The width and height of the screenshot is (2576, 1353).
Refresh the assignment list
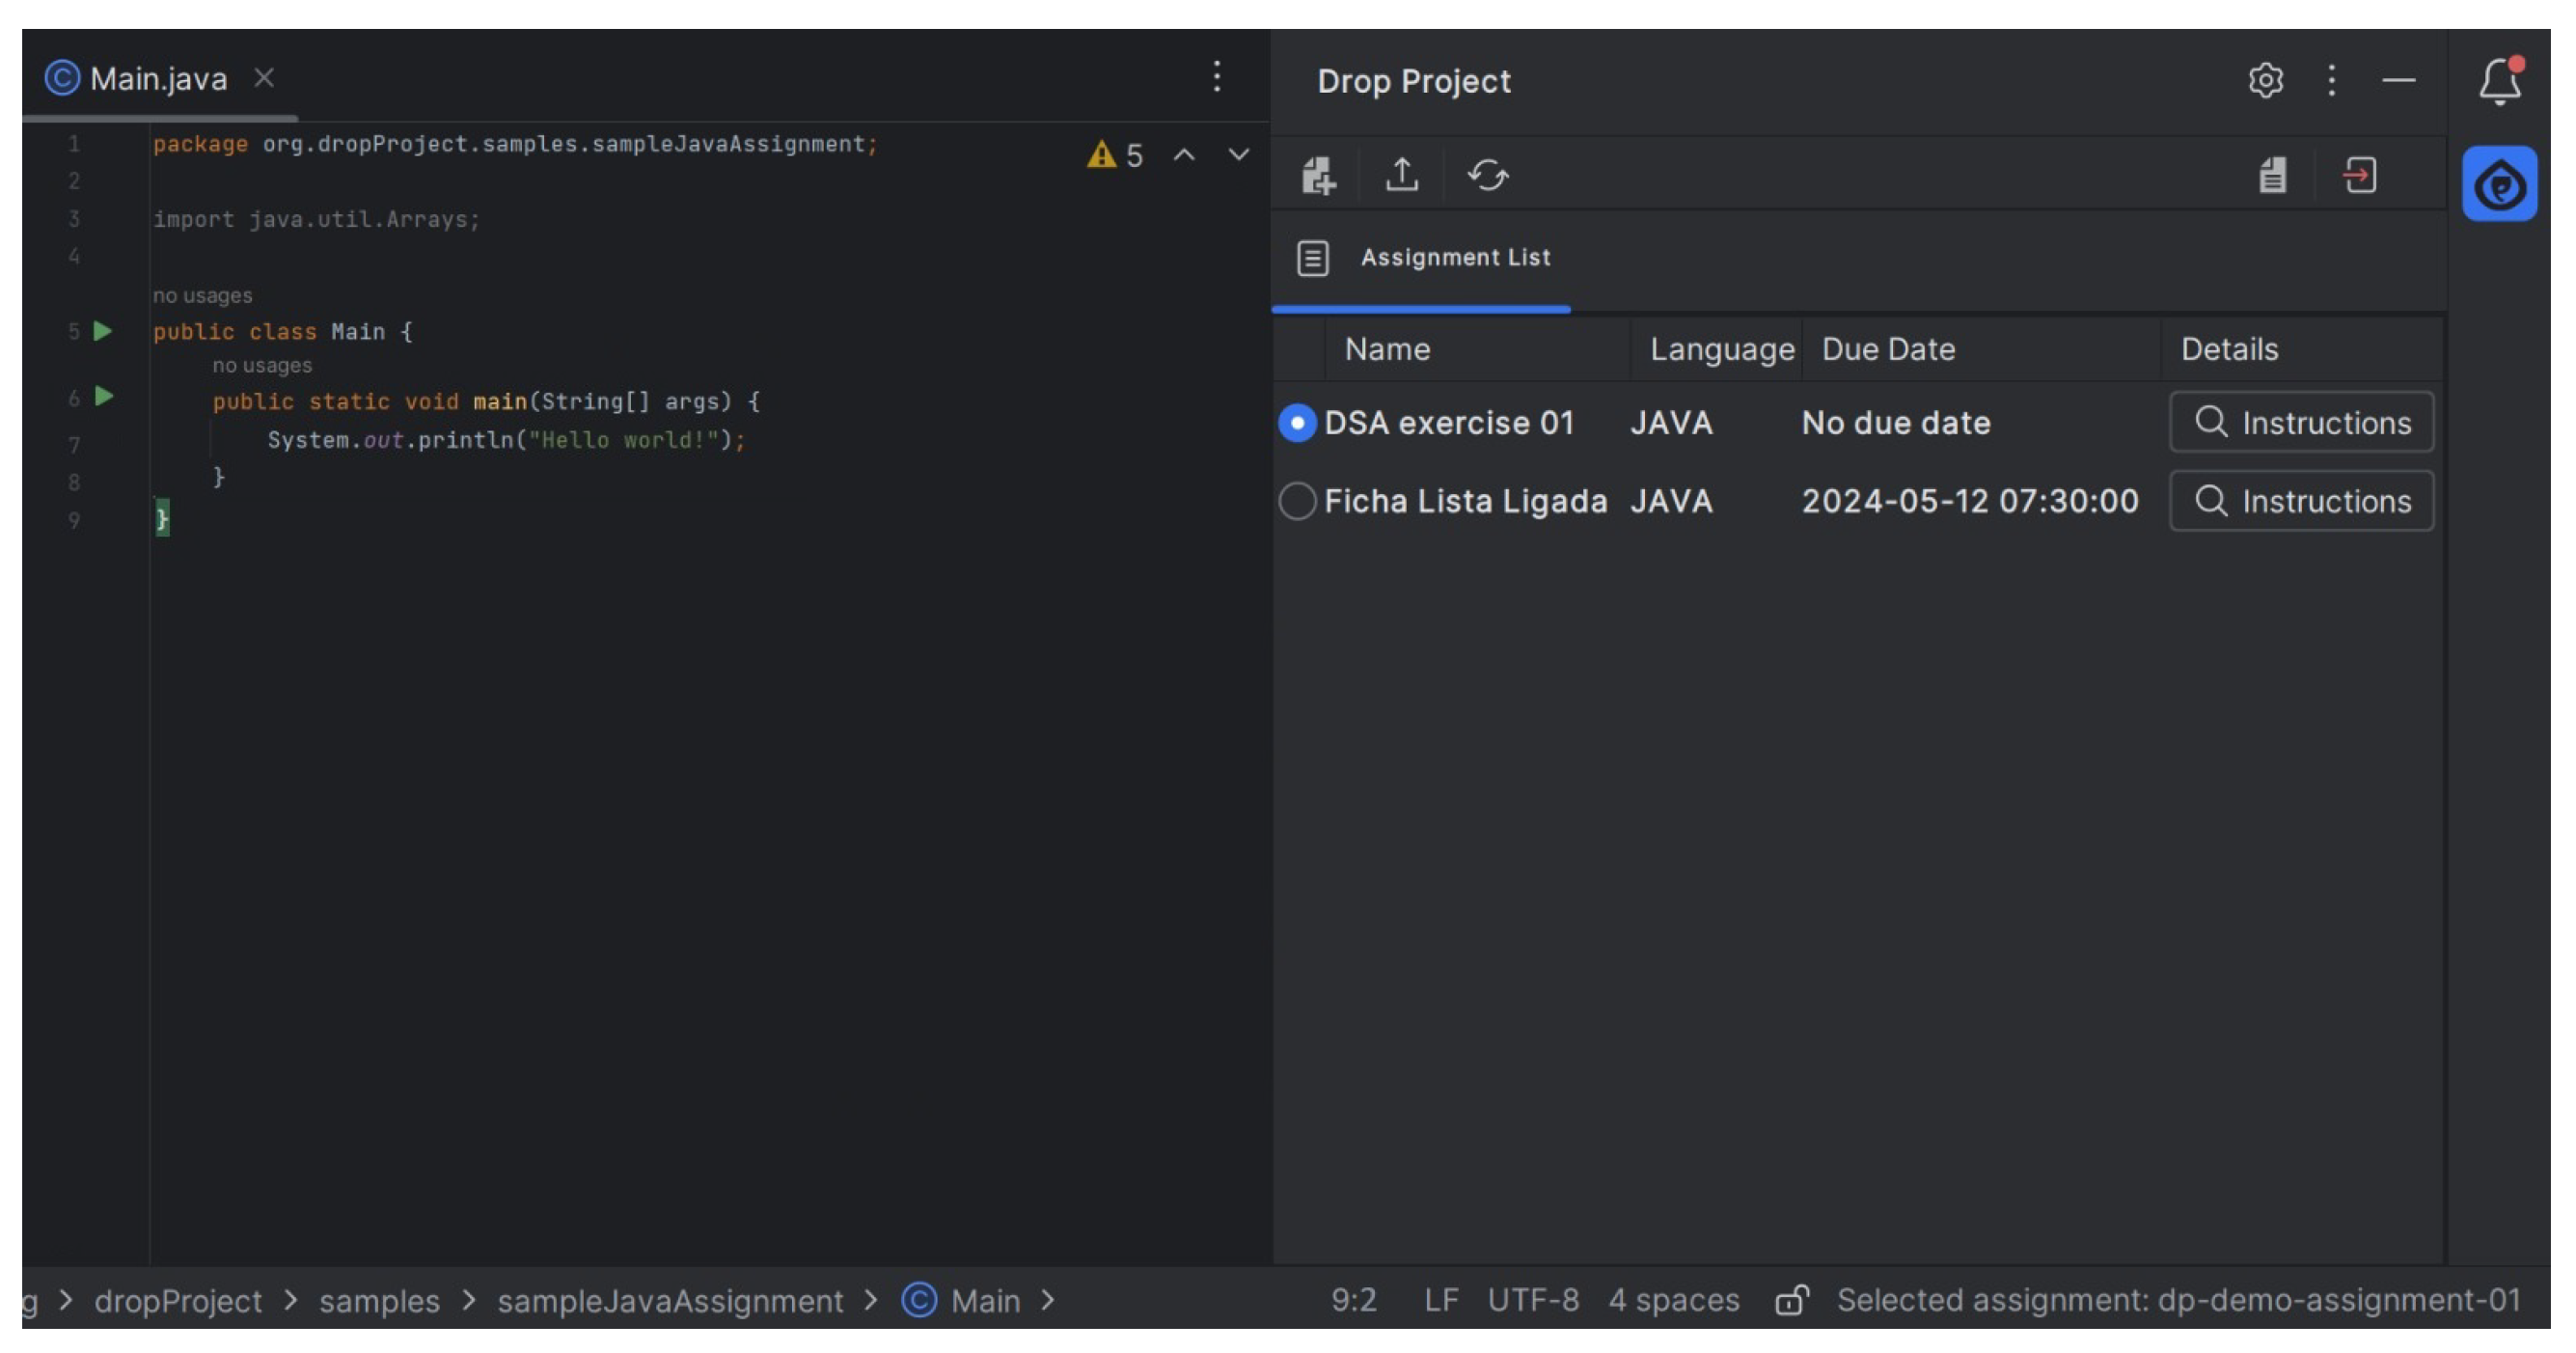pos(1487,175)
